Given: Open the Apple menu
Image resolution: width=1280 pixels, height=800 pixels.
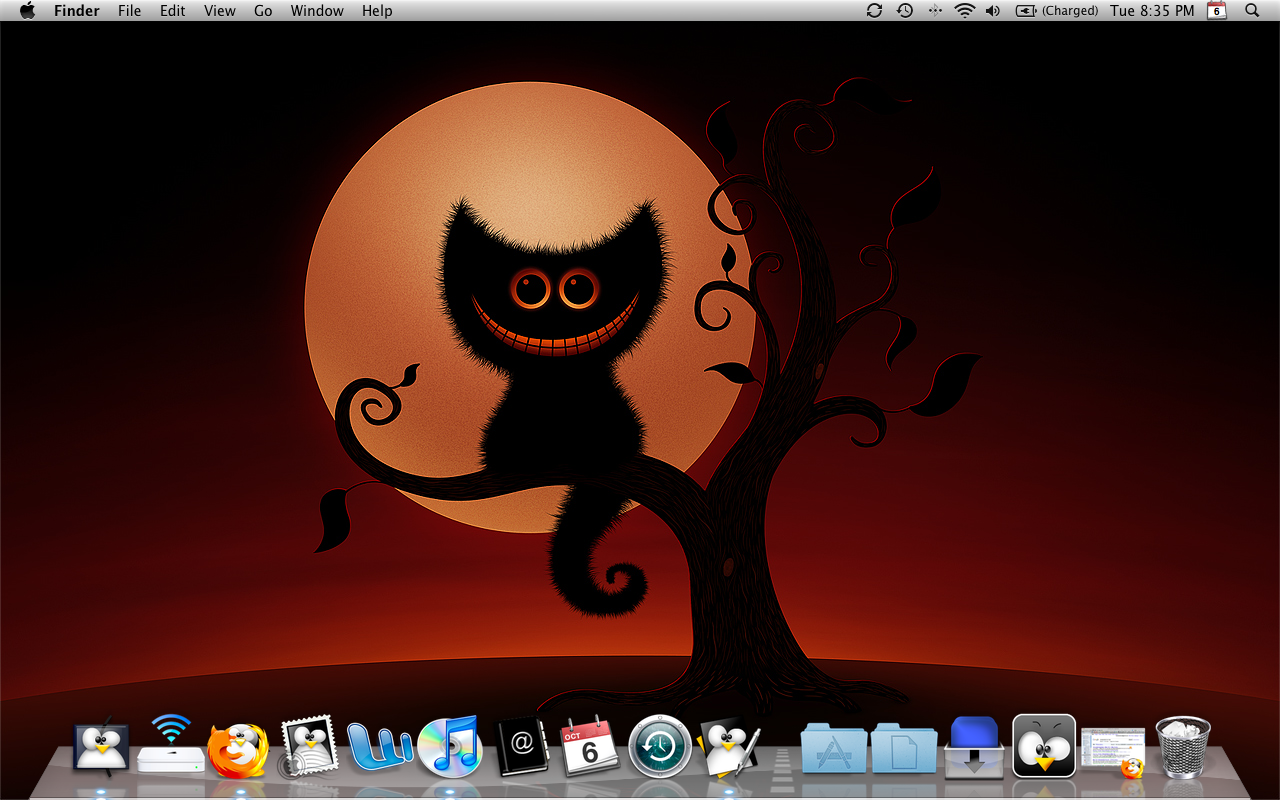Looking at the screenshot, I should 27,11.
